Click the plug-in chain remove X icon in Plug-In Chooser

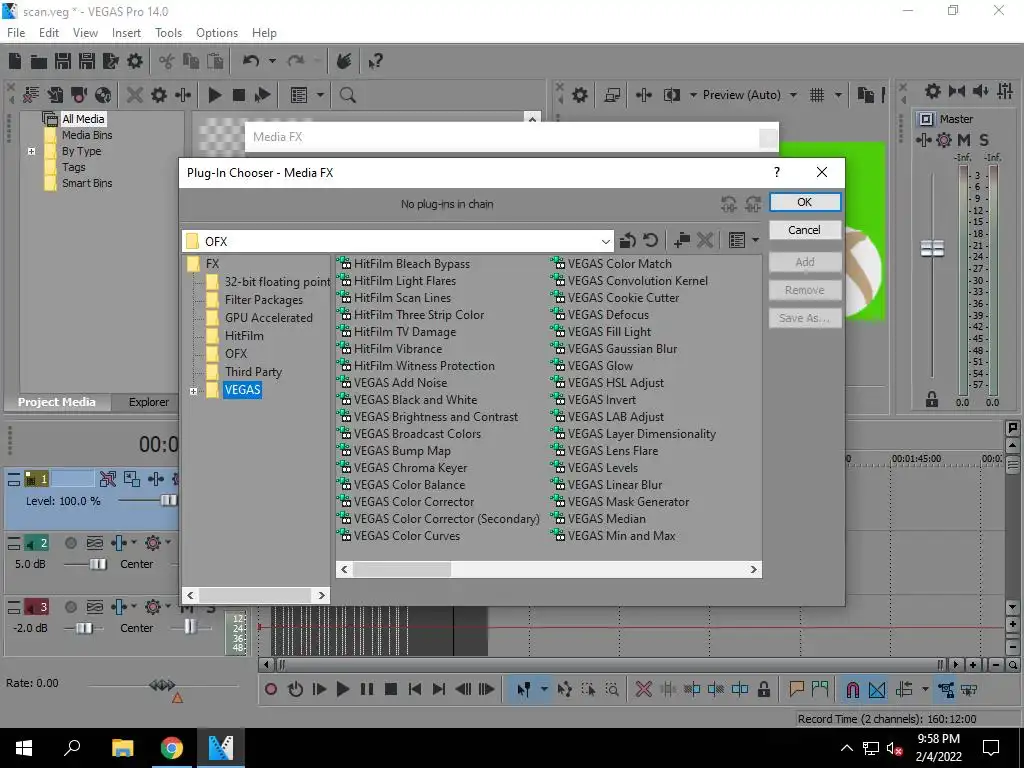(705, 240)
